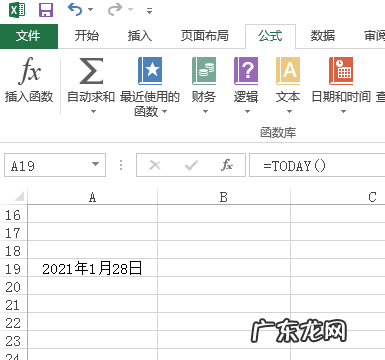
Task: Select row 22 header
Action: 13,323
